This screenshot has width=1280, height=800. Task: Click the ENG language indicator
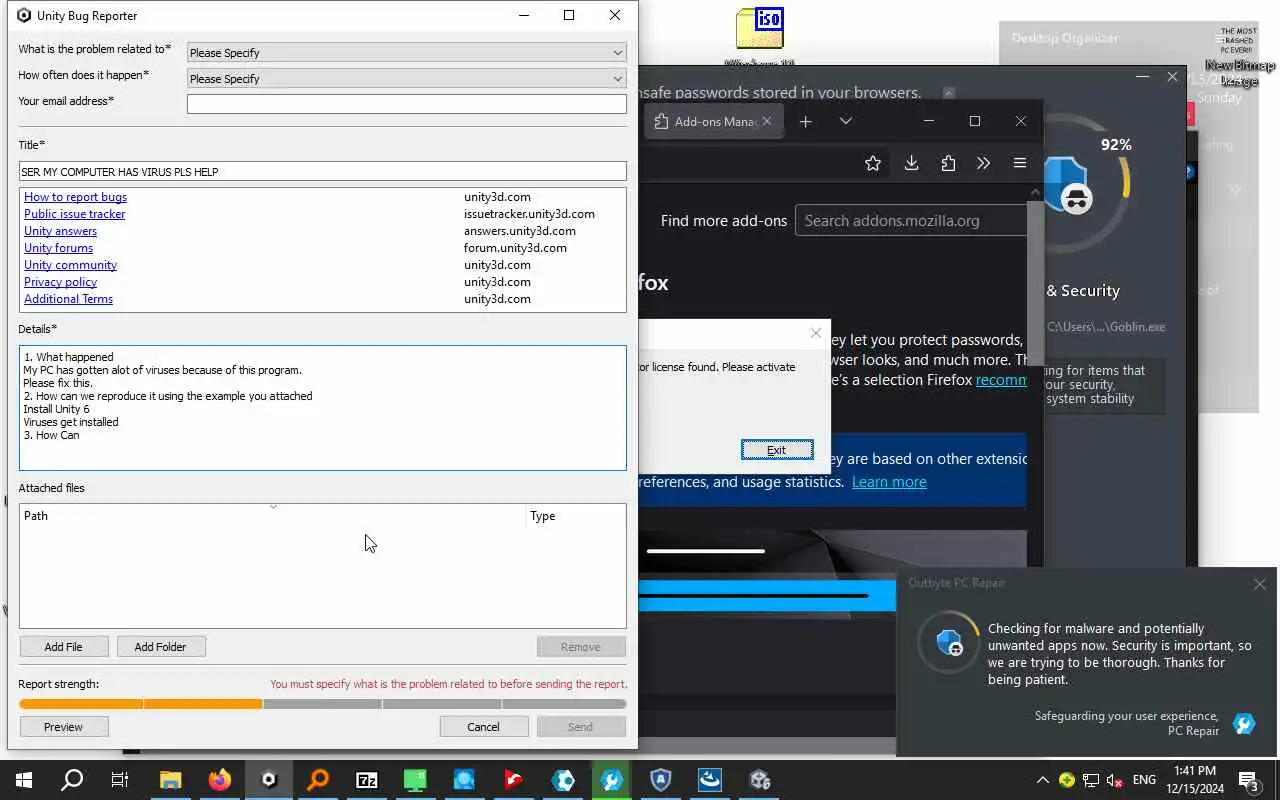pyautogui.click(x=1144, y=780)
